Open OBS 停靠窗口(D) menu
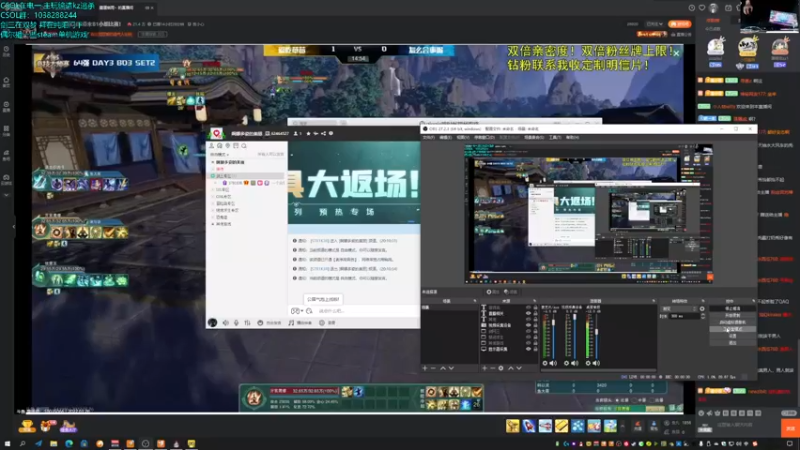 coord(484,137)
